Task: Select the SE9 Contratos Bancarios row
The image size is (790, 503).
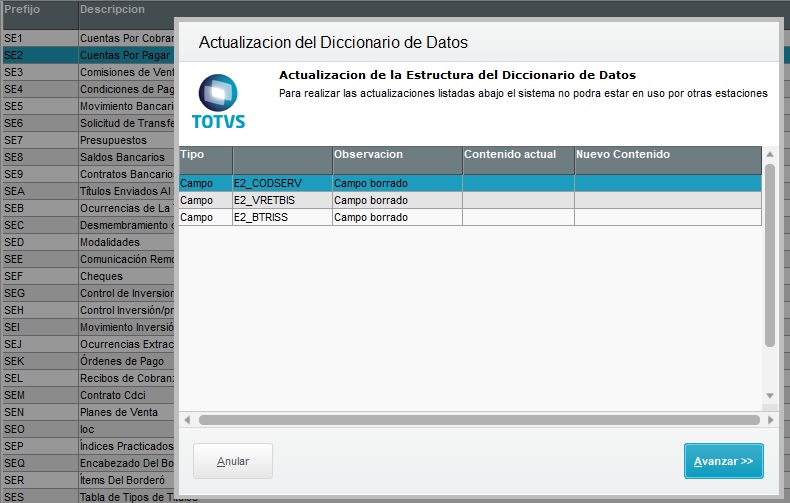Action: tap(88, 174)
